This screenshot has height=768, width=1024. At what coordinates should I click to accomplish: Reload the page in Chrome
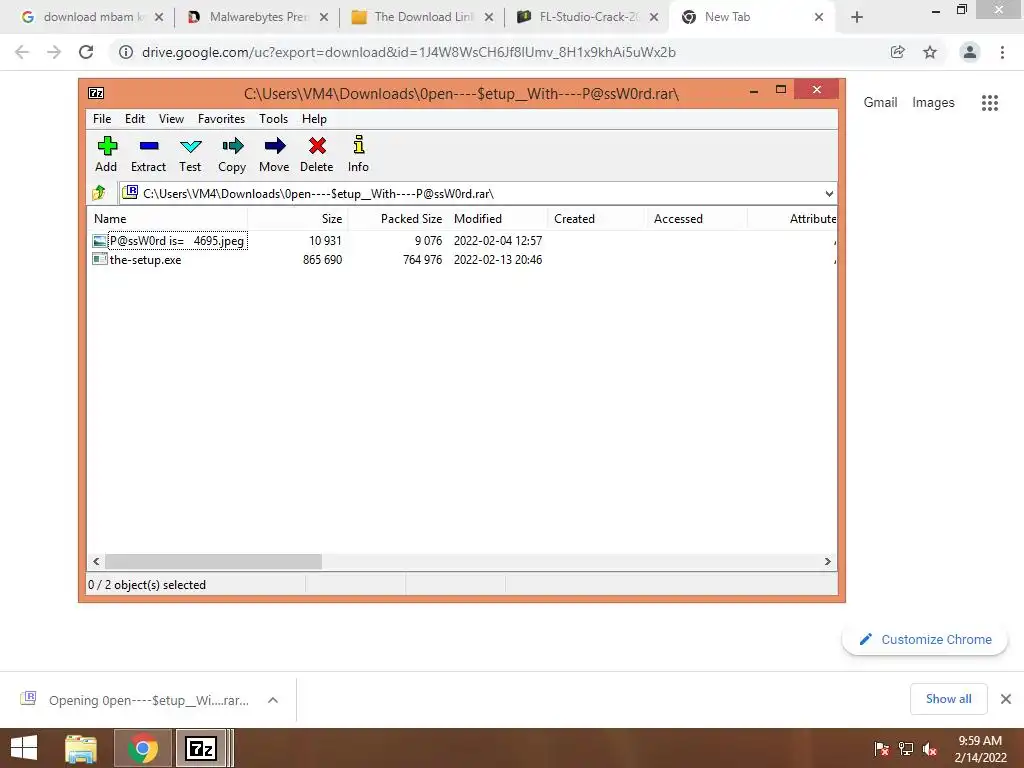point(86,52)
